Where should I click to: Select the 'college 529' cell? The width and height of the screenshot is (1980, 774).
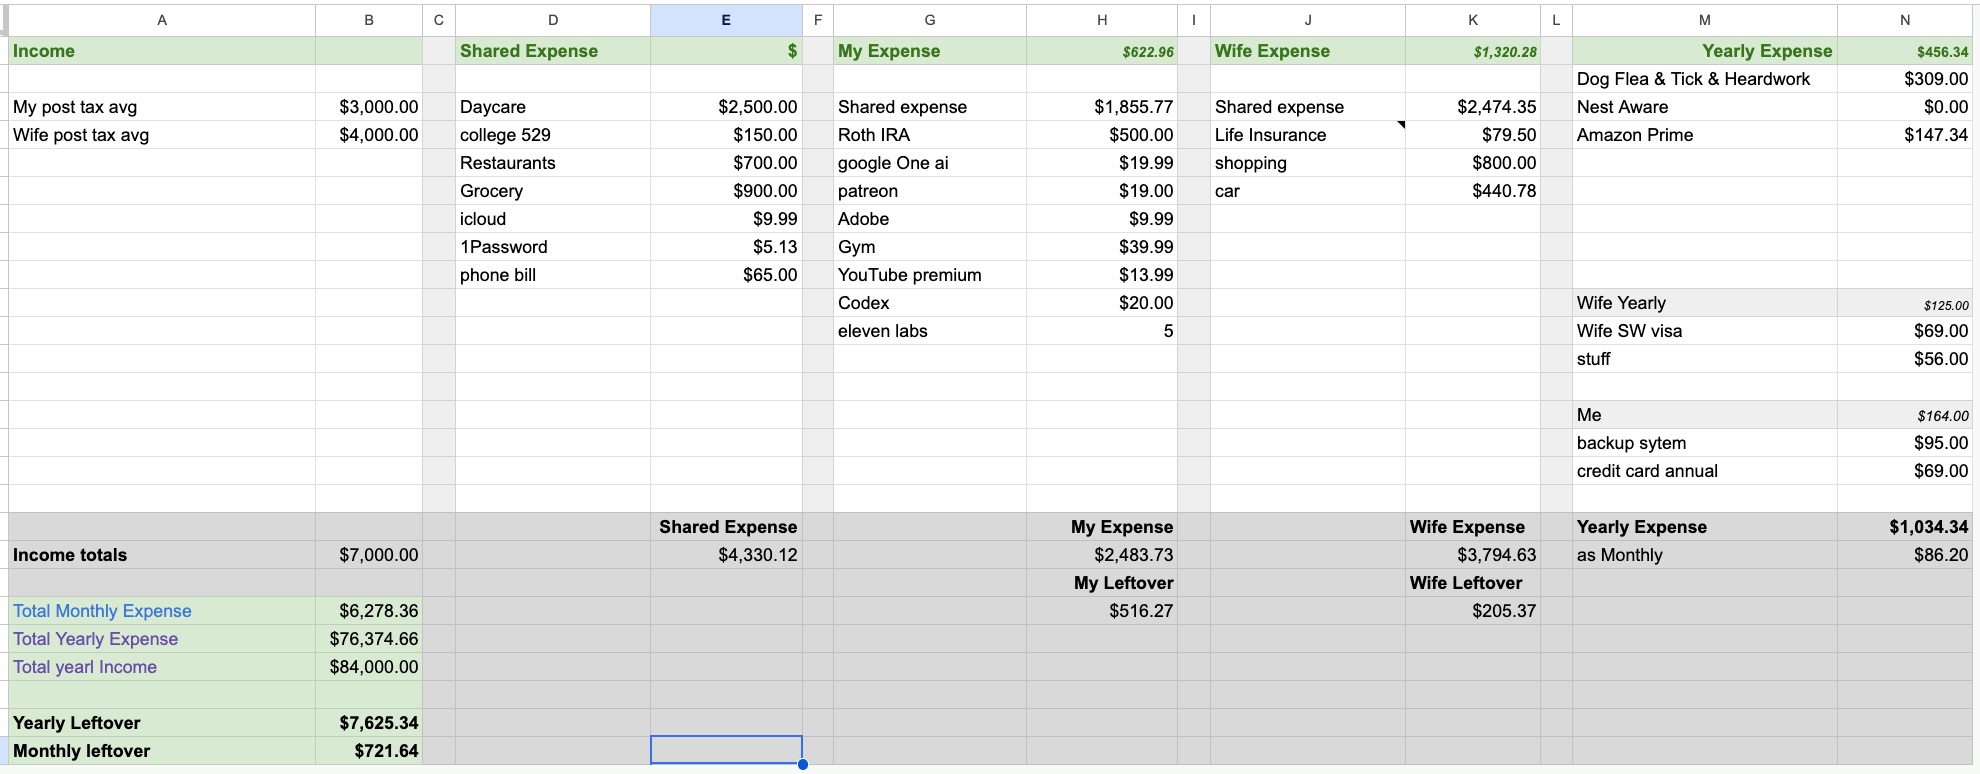(553, 135)
